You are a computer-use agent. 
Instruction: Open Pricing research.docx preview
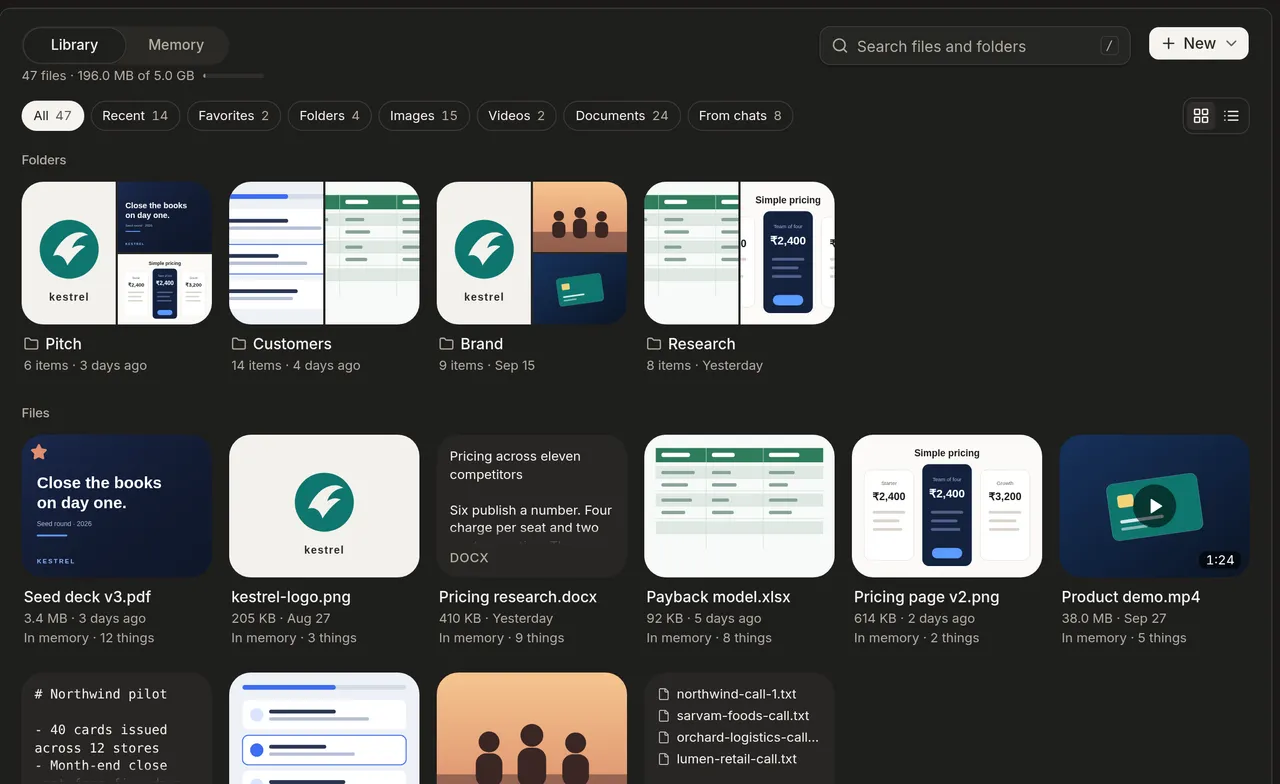pos(532,506)
